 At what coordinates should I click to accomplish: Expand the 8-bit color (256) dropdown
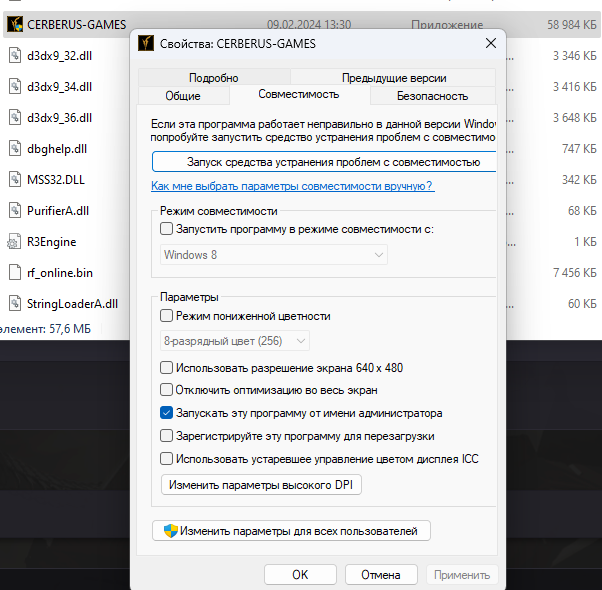pyautogui.click(x=235, y=341)
